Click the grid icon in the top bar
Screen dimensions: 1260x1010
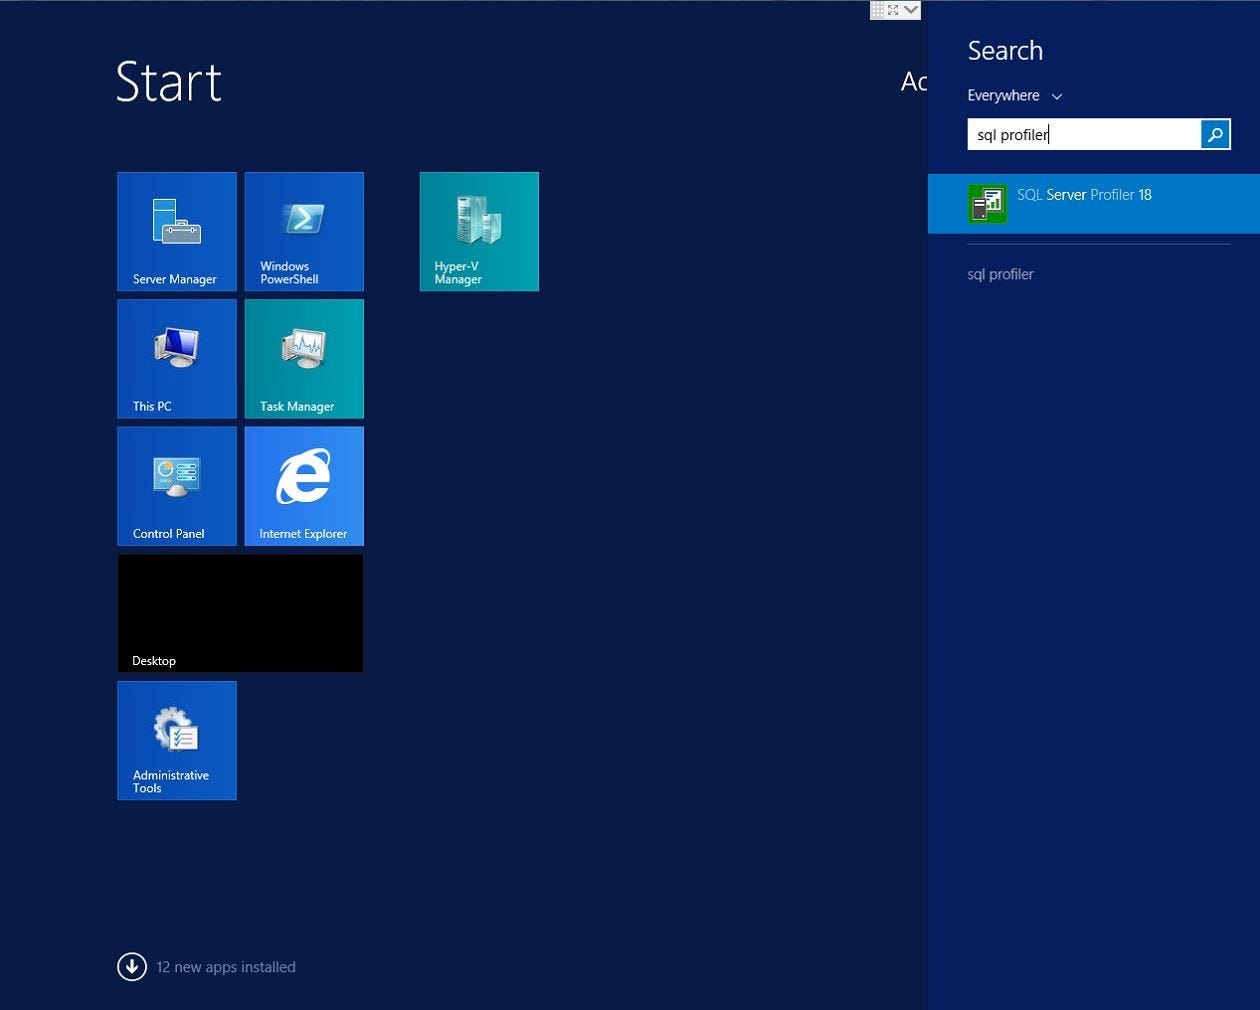(877, 10)
